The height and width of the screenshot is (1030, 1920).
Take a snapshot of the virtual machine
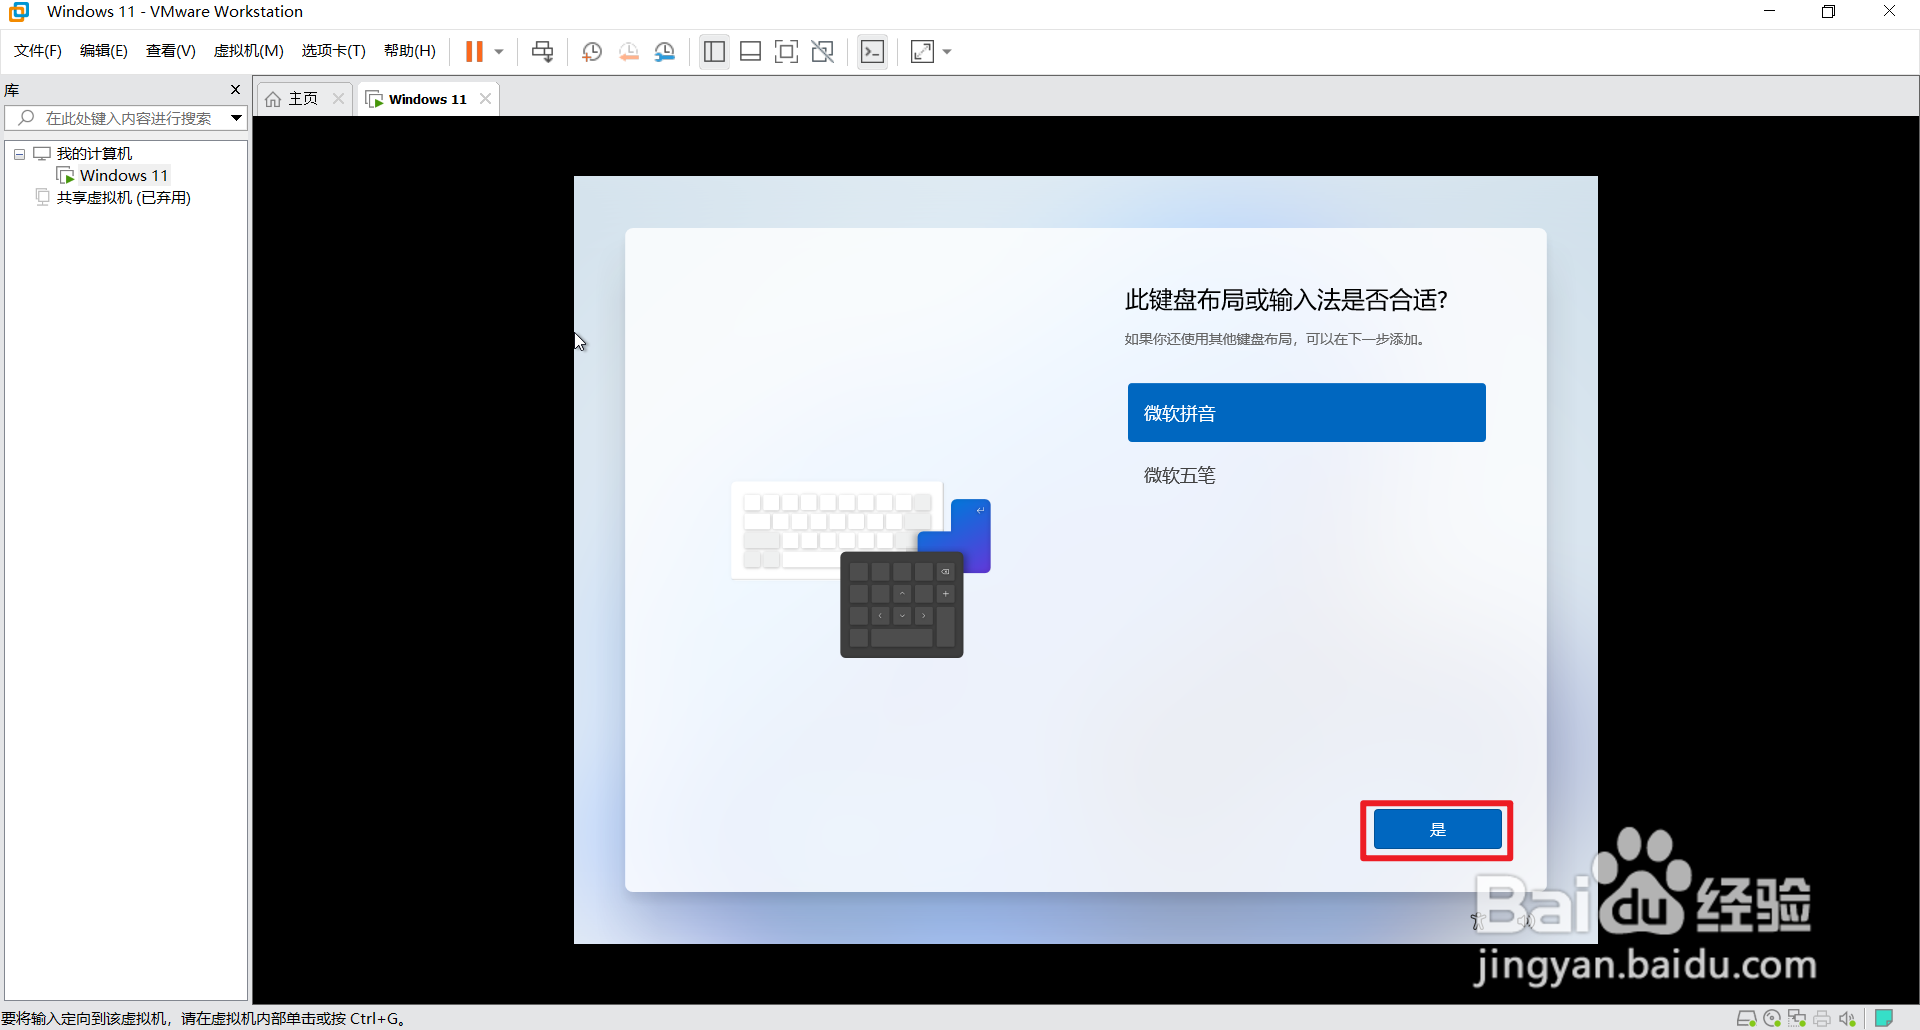pyautogui.click(x=592, y=51)
